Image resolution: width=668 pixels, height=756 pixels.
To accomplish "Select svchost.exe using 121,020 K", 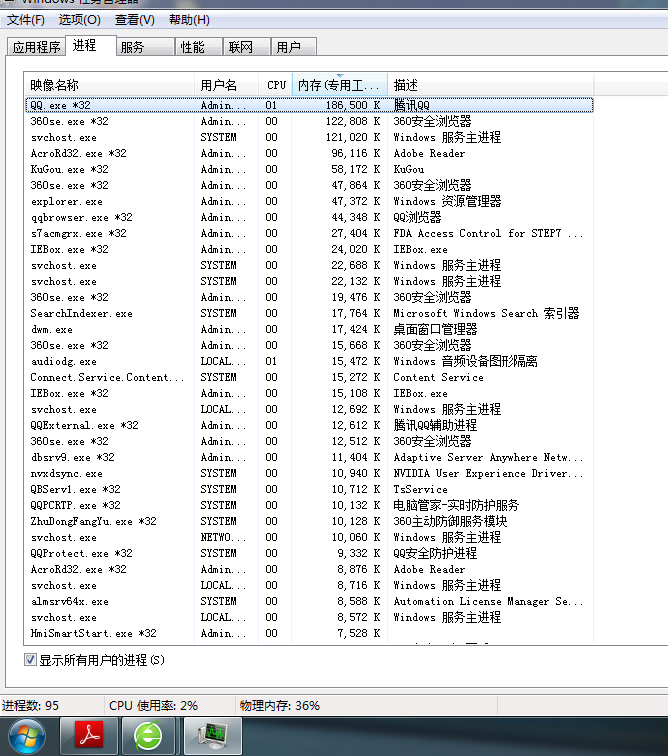I will pyautogui.click(x=309, y=137).
